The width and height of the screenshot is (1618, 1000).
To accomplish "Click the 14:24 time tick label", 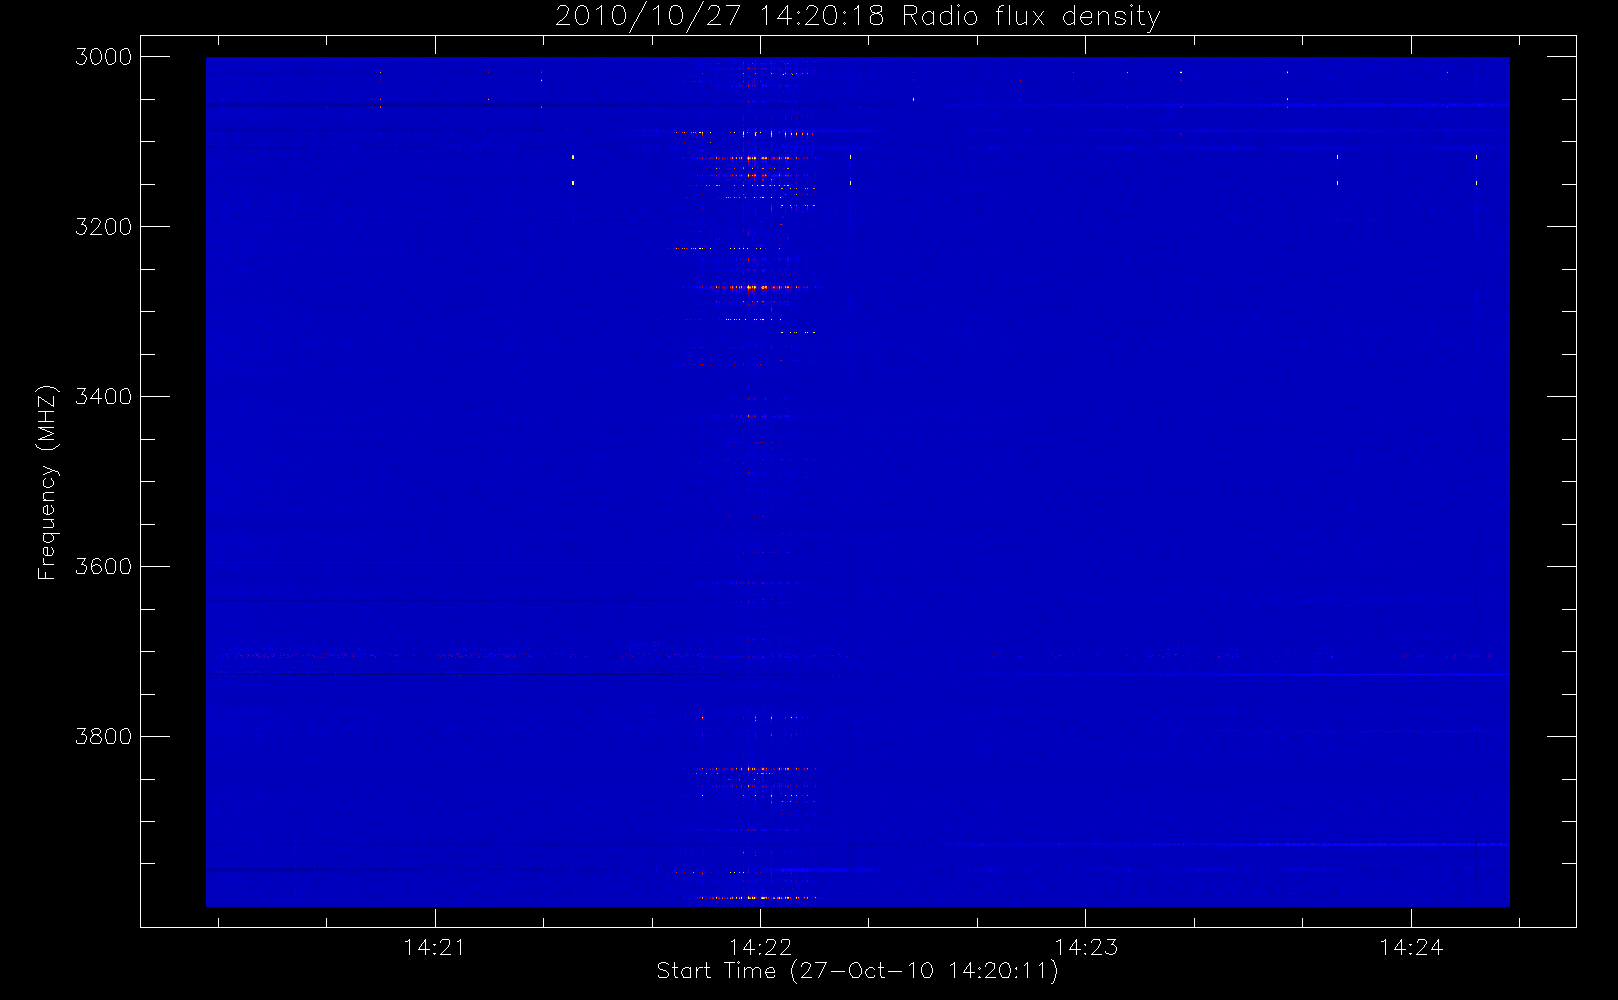I will (1411, 947).
